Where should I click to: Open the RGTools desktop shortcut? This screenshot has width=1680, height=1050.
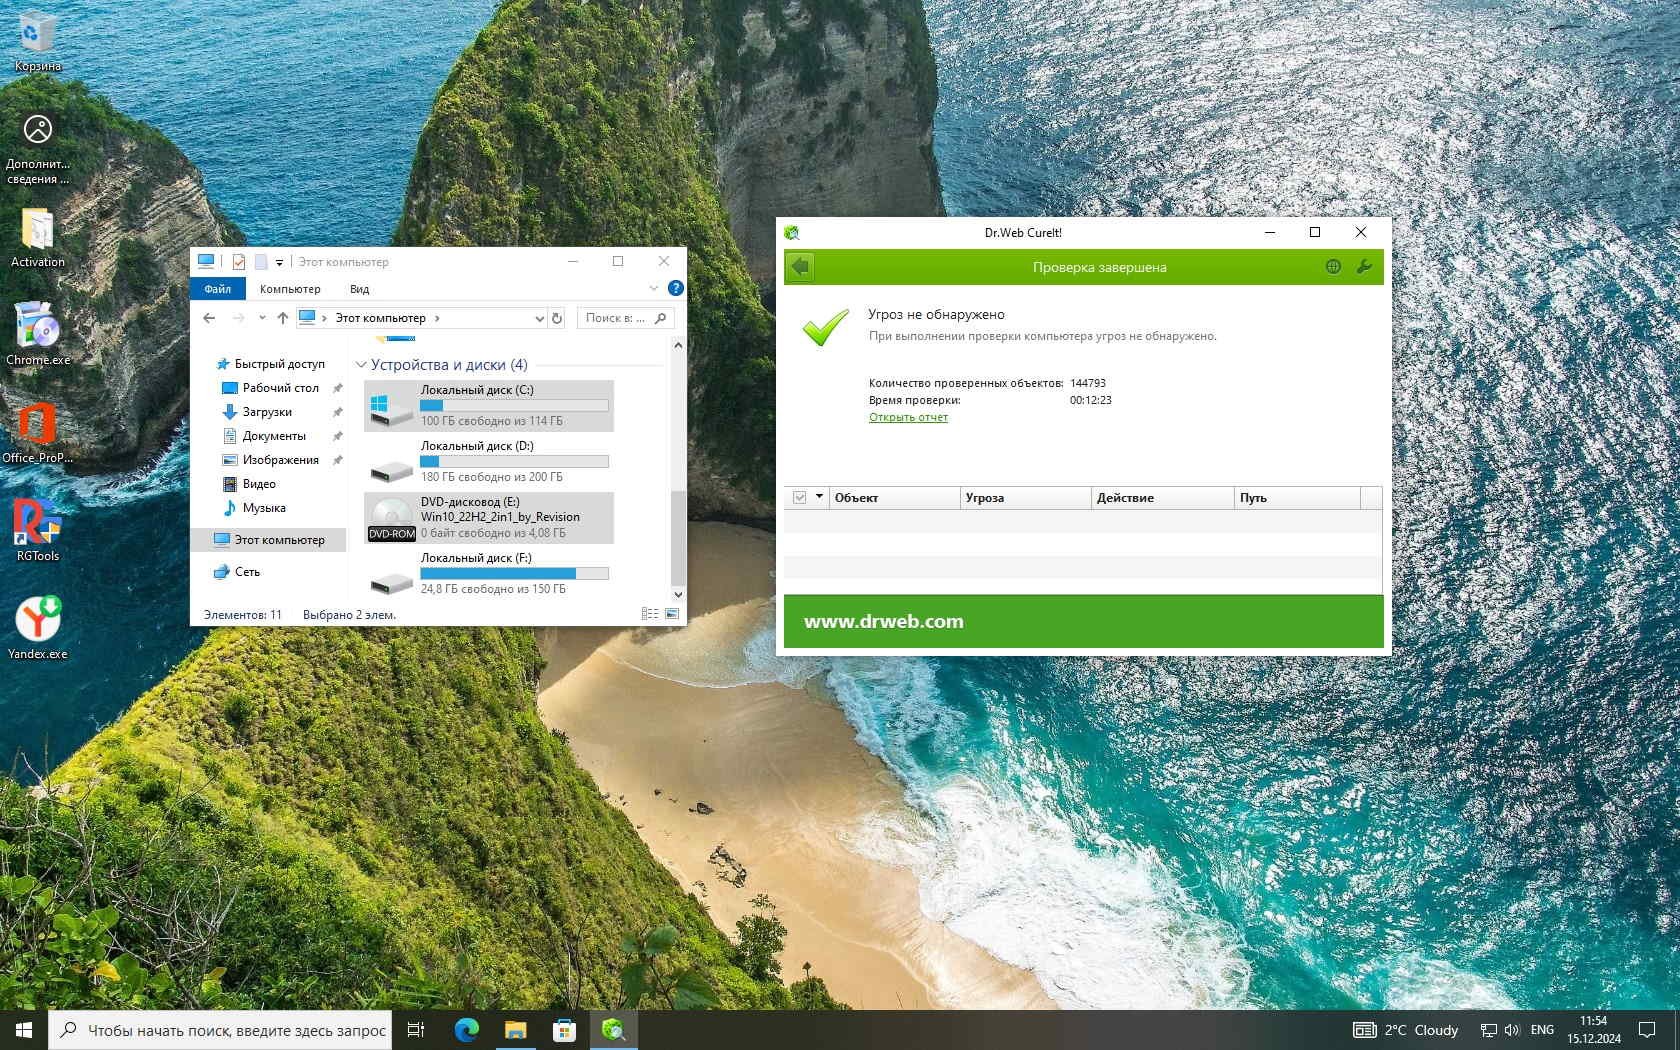[x=38, y=528]
